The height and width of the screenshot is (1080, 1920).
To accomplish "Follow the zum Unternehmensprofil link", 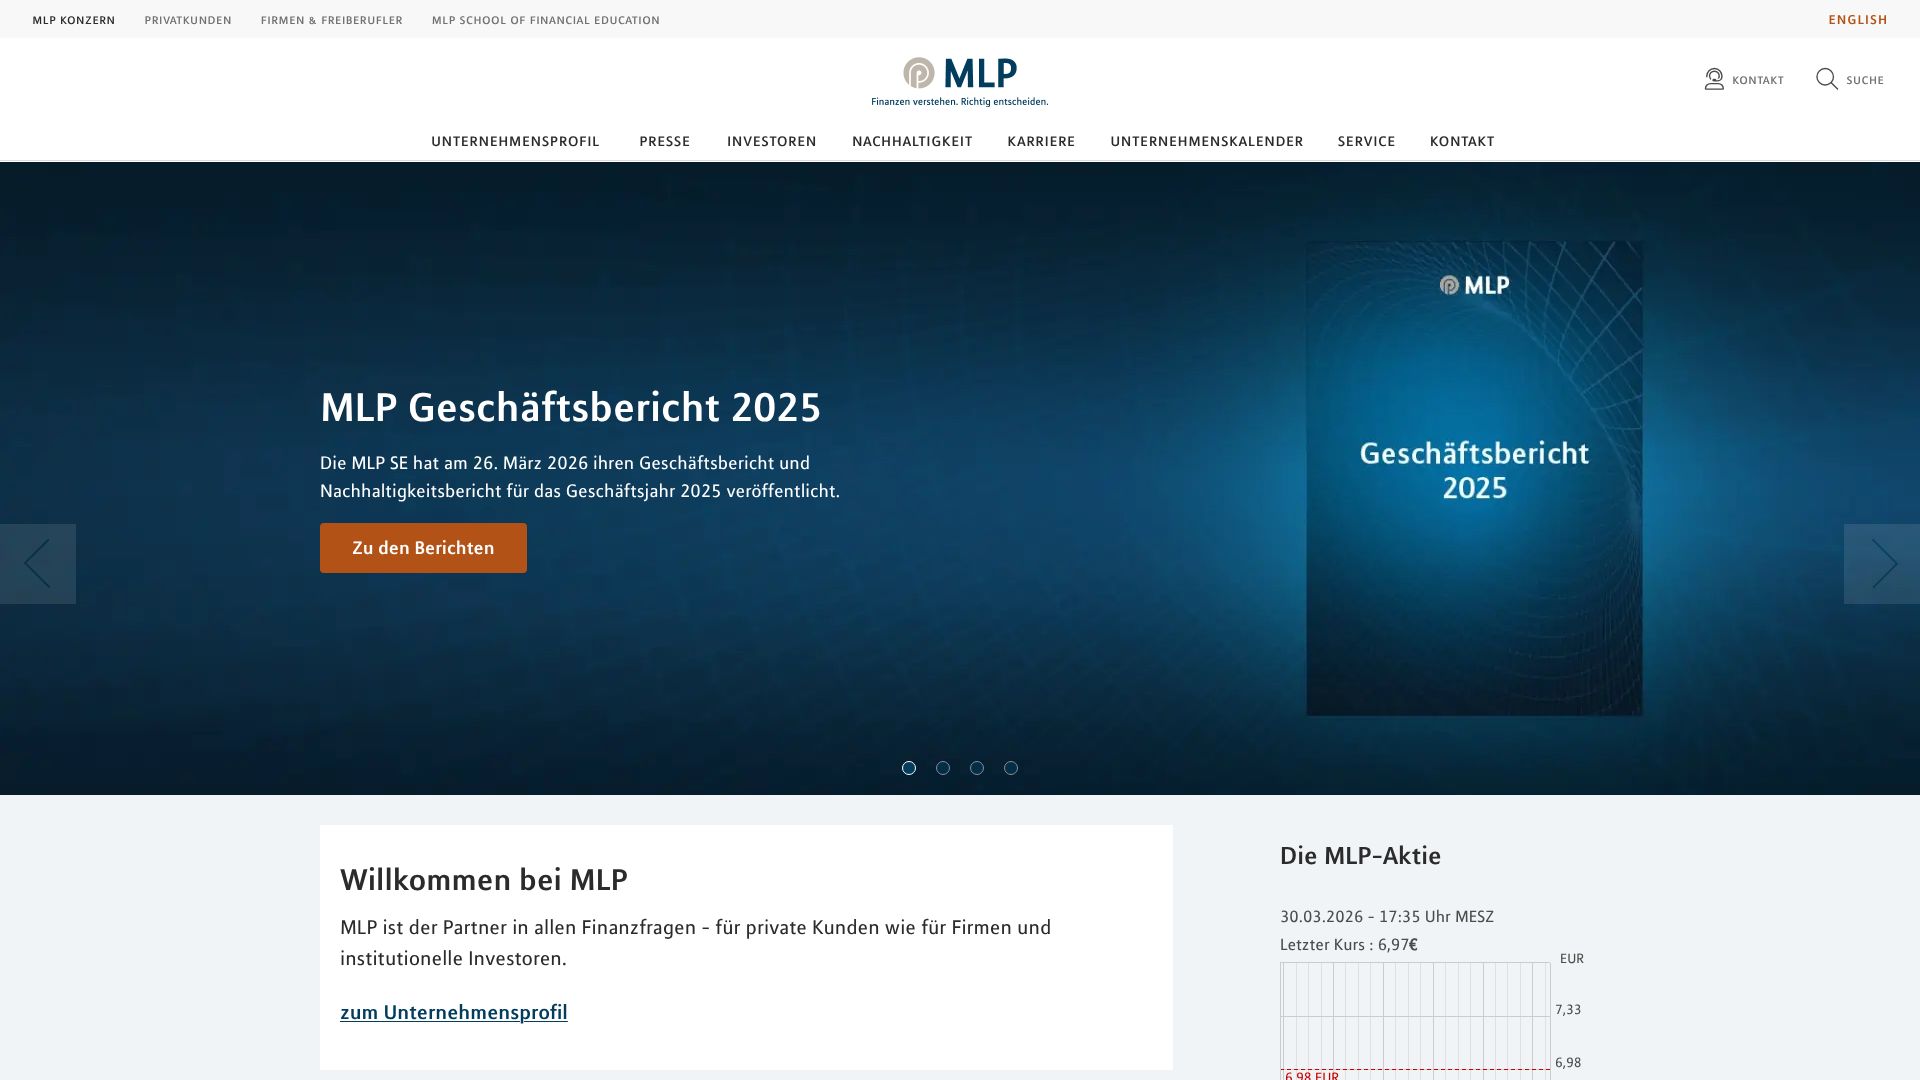I will [x=453, y=1012].
